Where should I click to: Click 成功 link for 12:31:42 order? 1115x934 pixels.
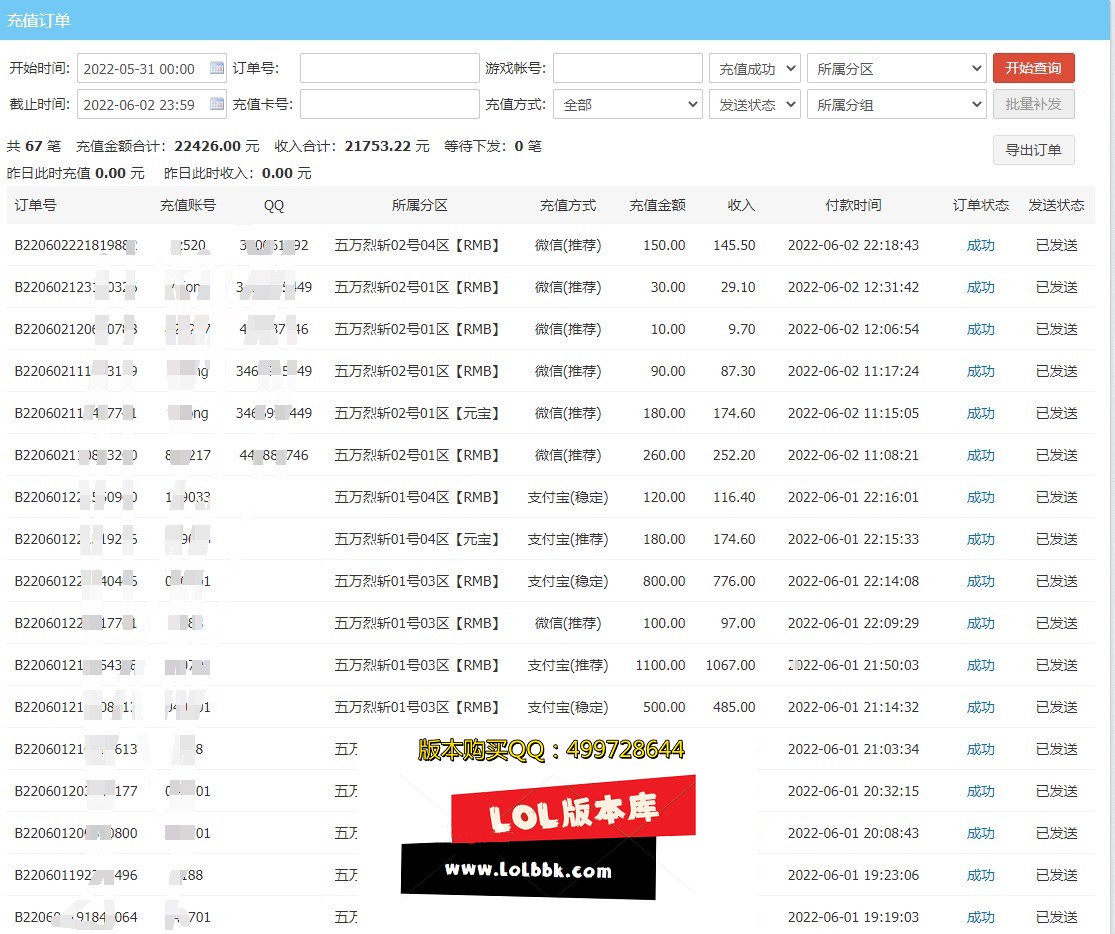(981, 287)
